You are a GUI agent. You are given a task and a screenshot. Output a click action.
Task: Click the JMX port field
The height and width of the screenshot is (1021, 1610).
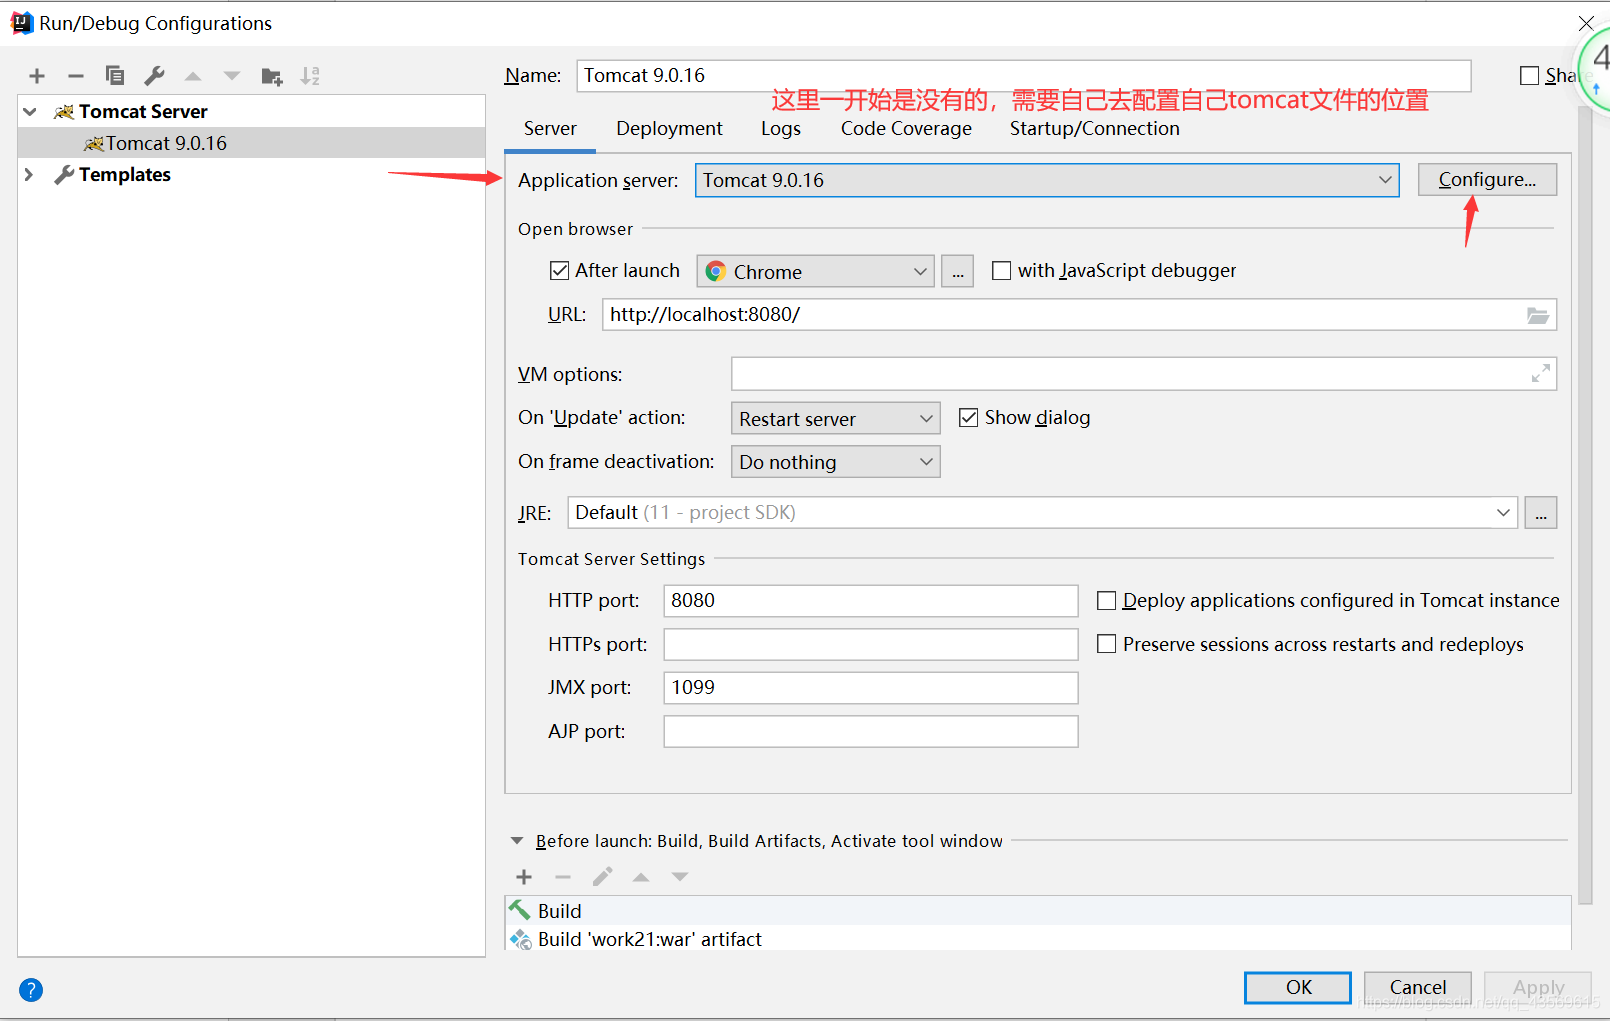pos(871,688)
